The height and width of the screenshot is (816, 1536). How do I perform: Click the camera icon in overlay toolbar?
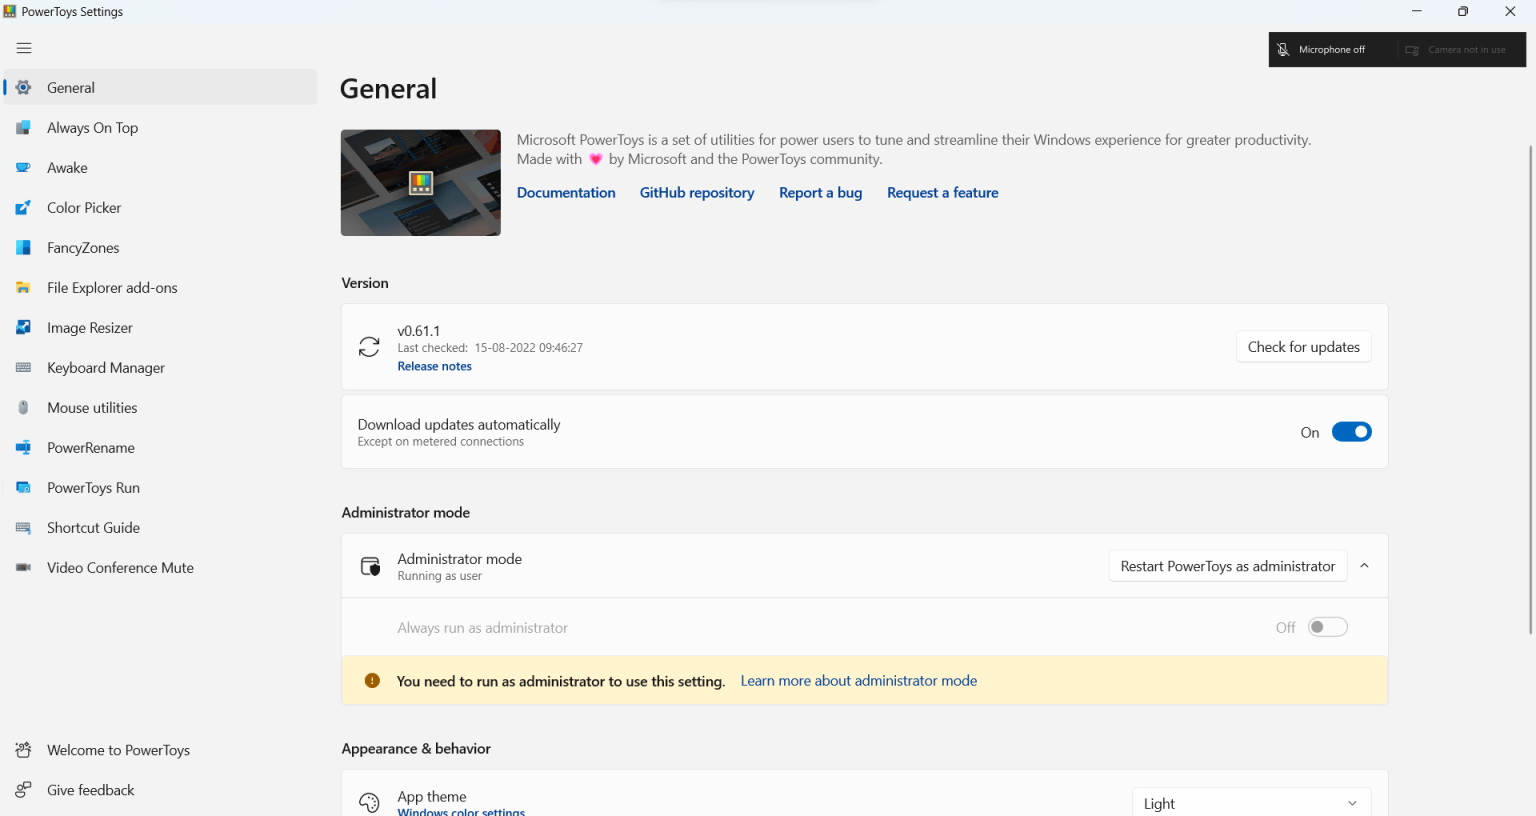1412,50
